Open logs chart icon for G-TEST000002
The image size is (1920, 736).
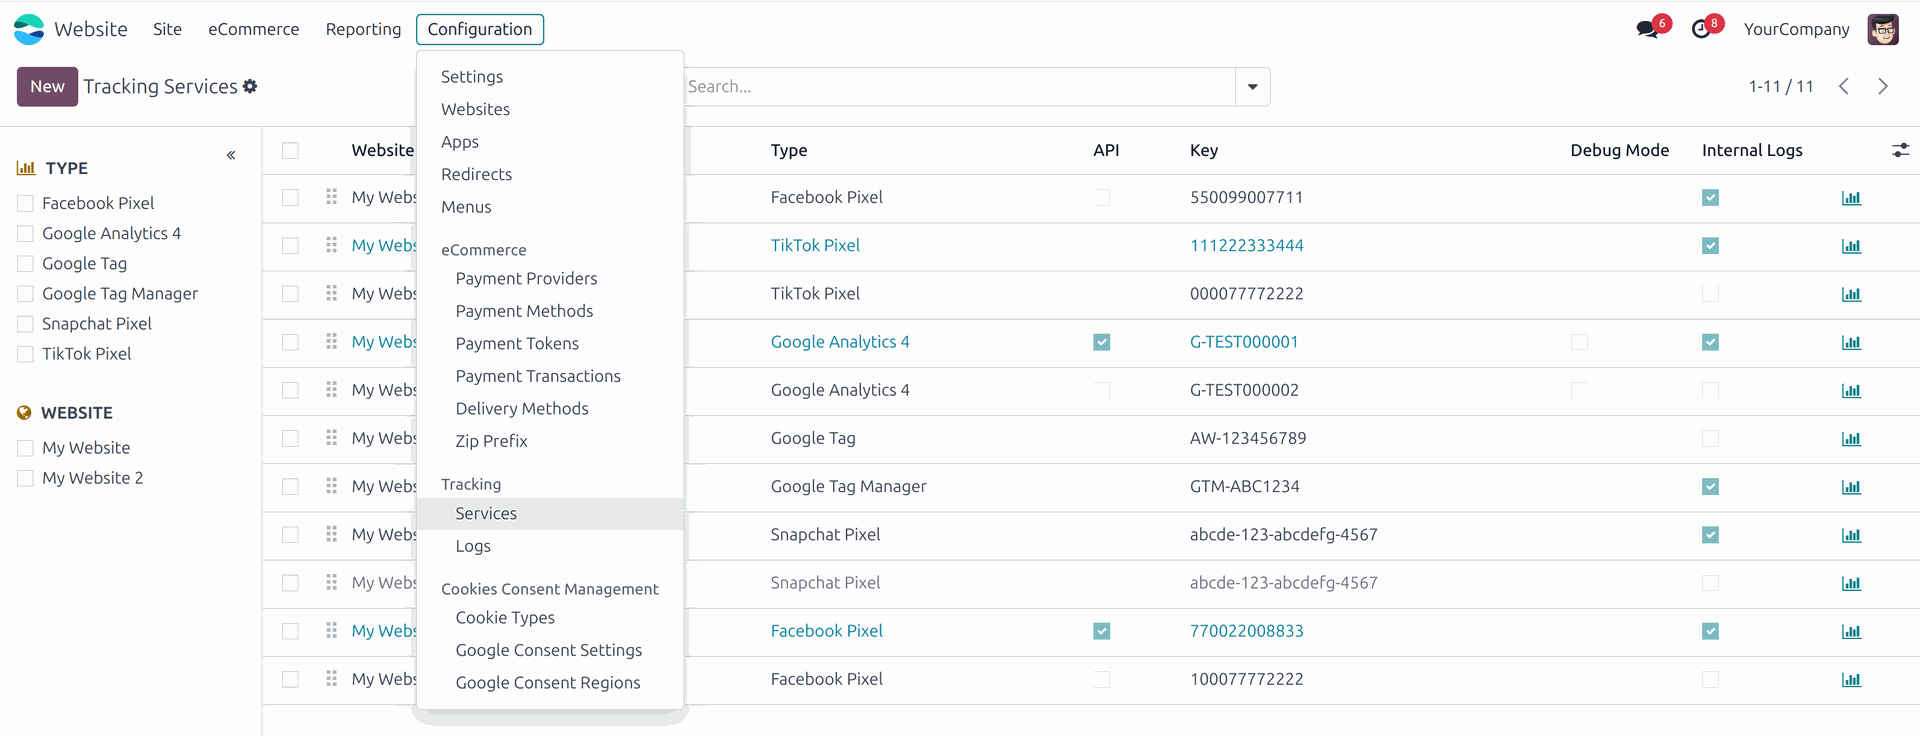click(1851, 390)
